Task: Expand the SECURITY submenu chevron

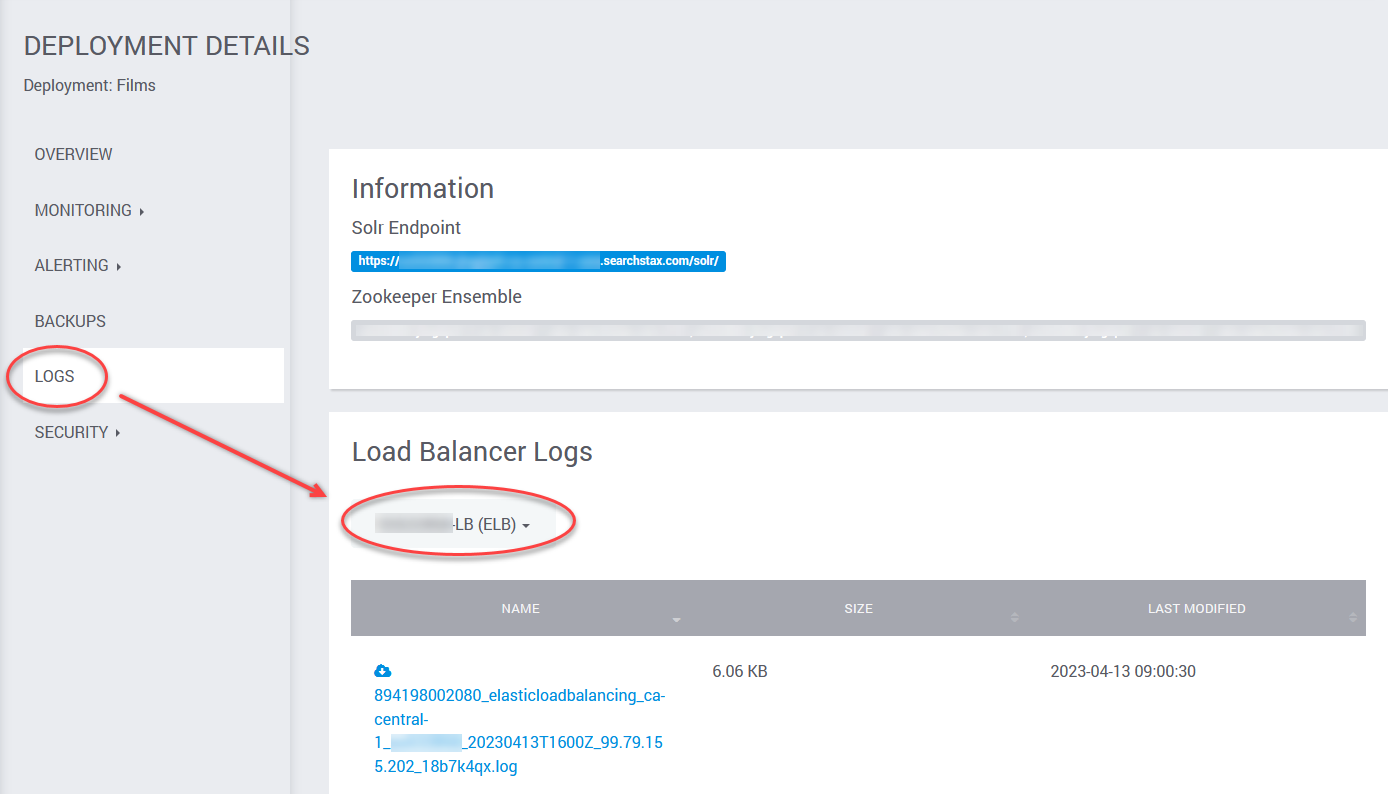Action: click(x=119, y=433)
